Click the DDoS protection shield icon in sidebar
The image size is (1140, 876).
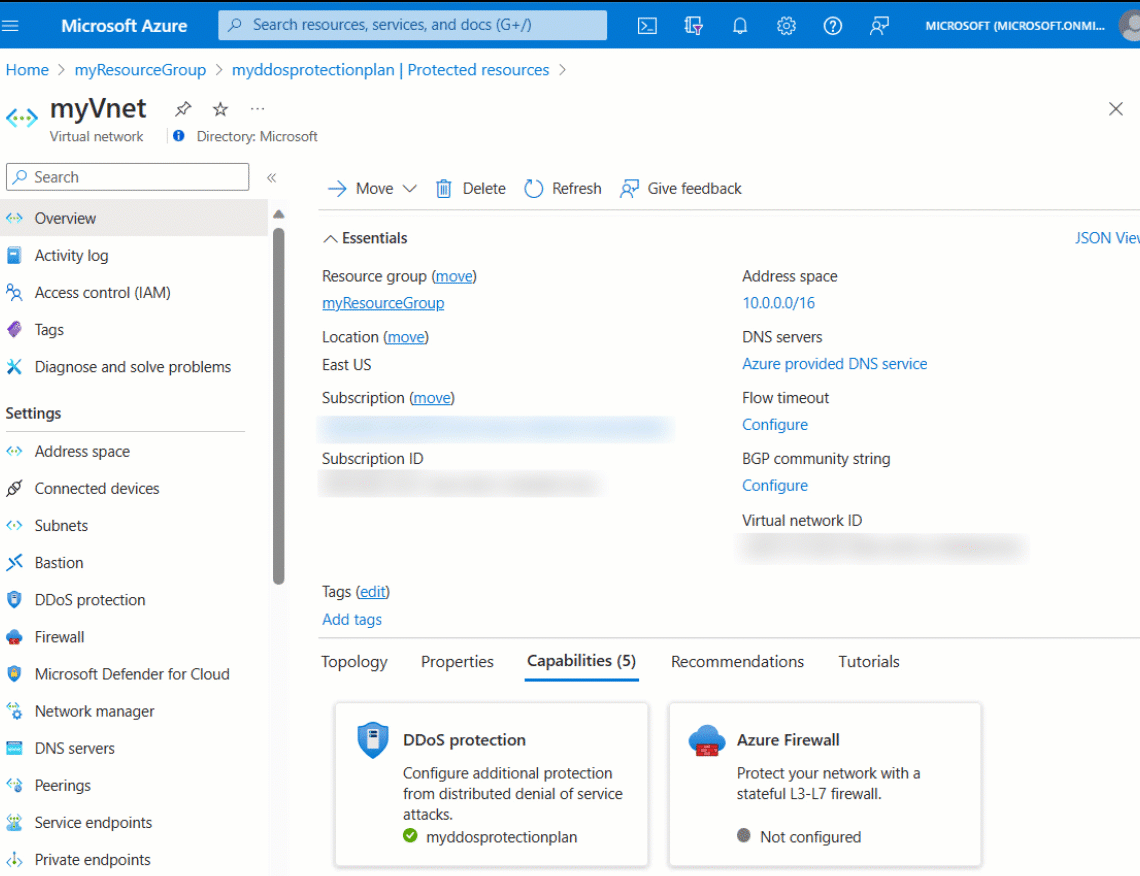click(14, 600)
